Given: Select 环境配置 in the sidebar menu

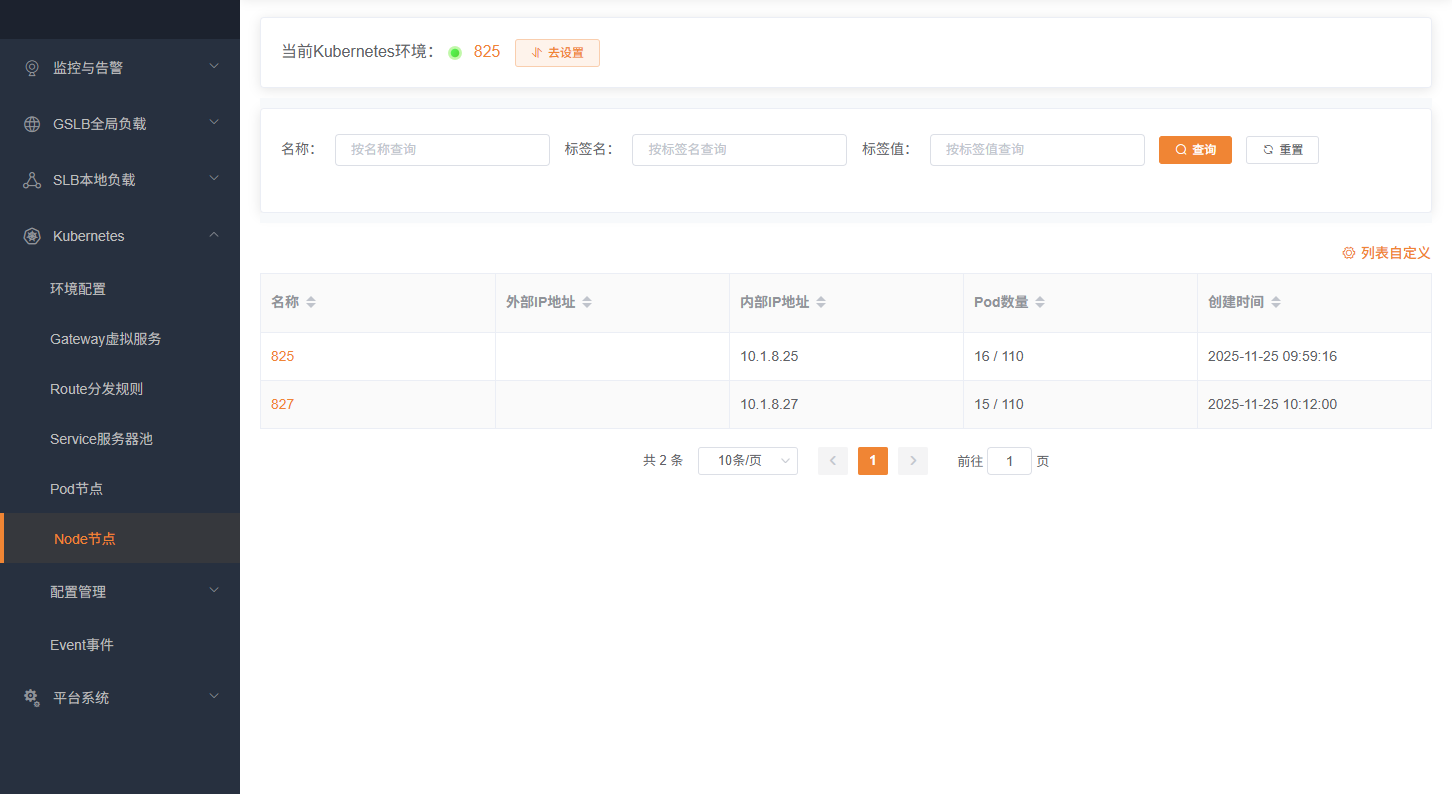Looking at the screenshot, I should pyautogui.click(x=80, y=288).
